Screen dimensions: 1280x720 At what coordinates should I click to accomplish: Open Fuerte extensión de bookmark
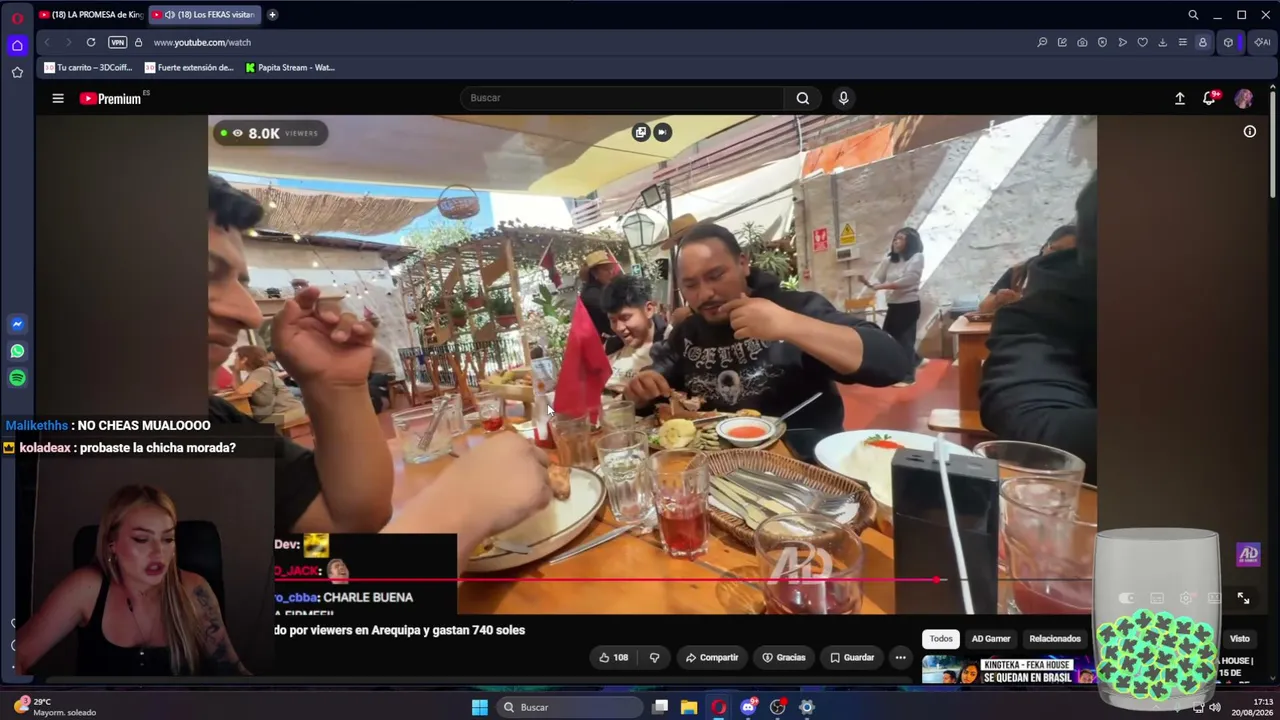pos(189,68)
